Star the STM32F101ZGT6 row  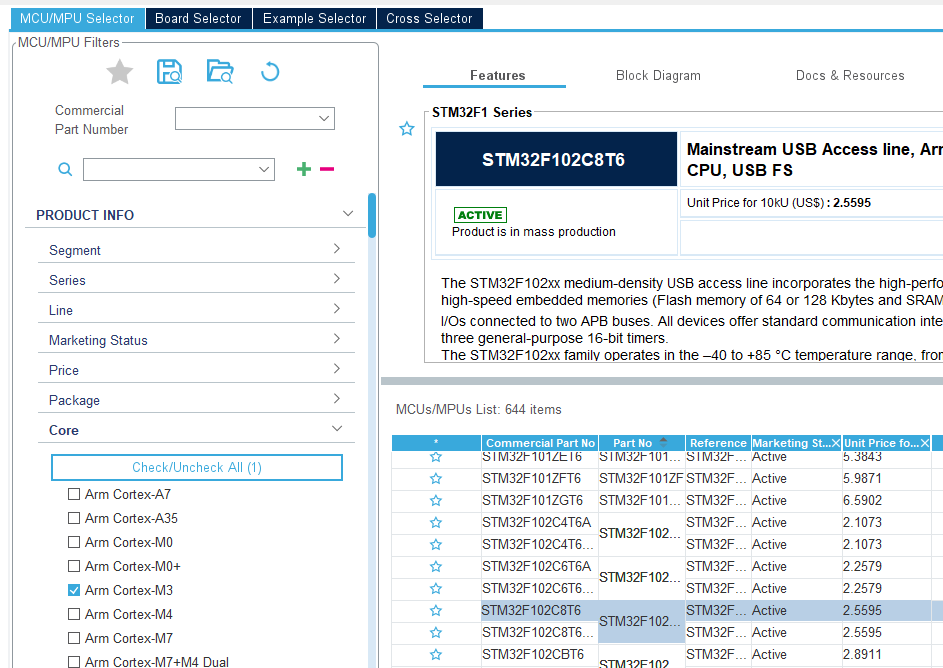[x=436, y=501]
